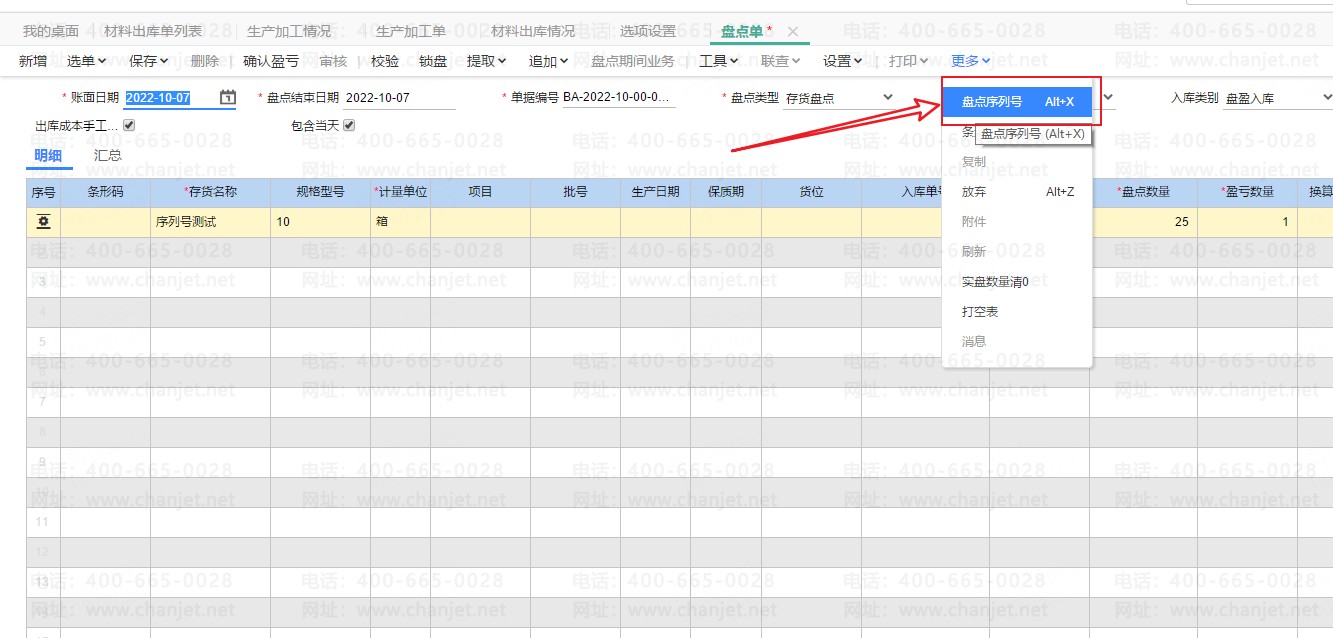Click the 确认盈亏 button

pos(271,61)
